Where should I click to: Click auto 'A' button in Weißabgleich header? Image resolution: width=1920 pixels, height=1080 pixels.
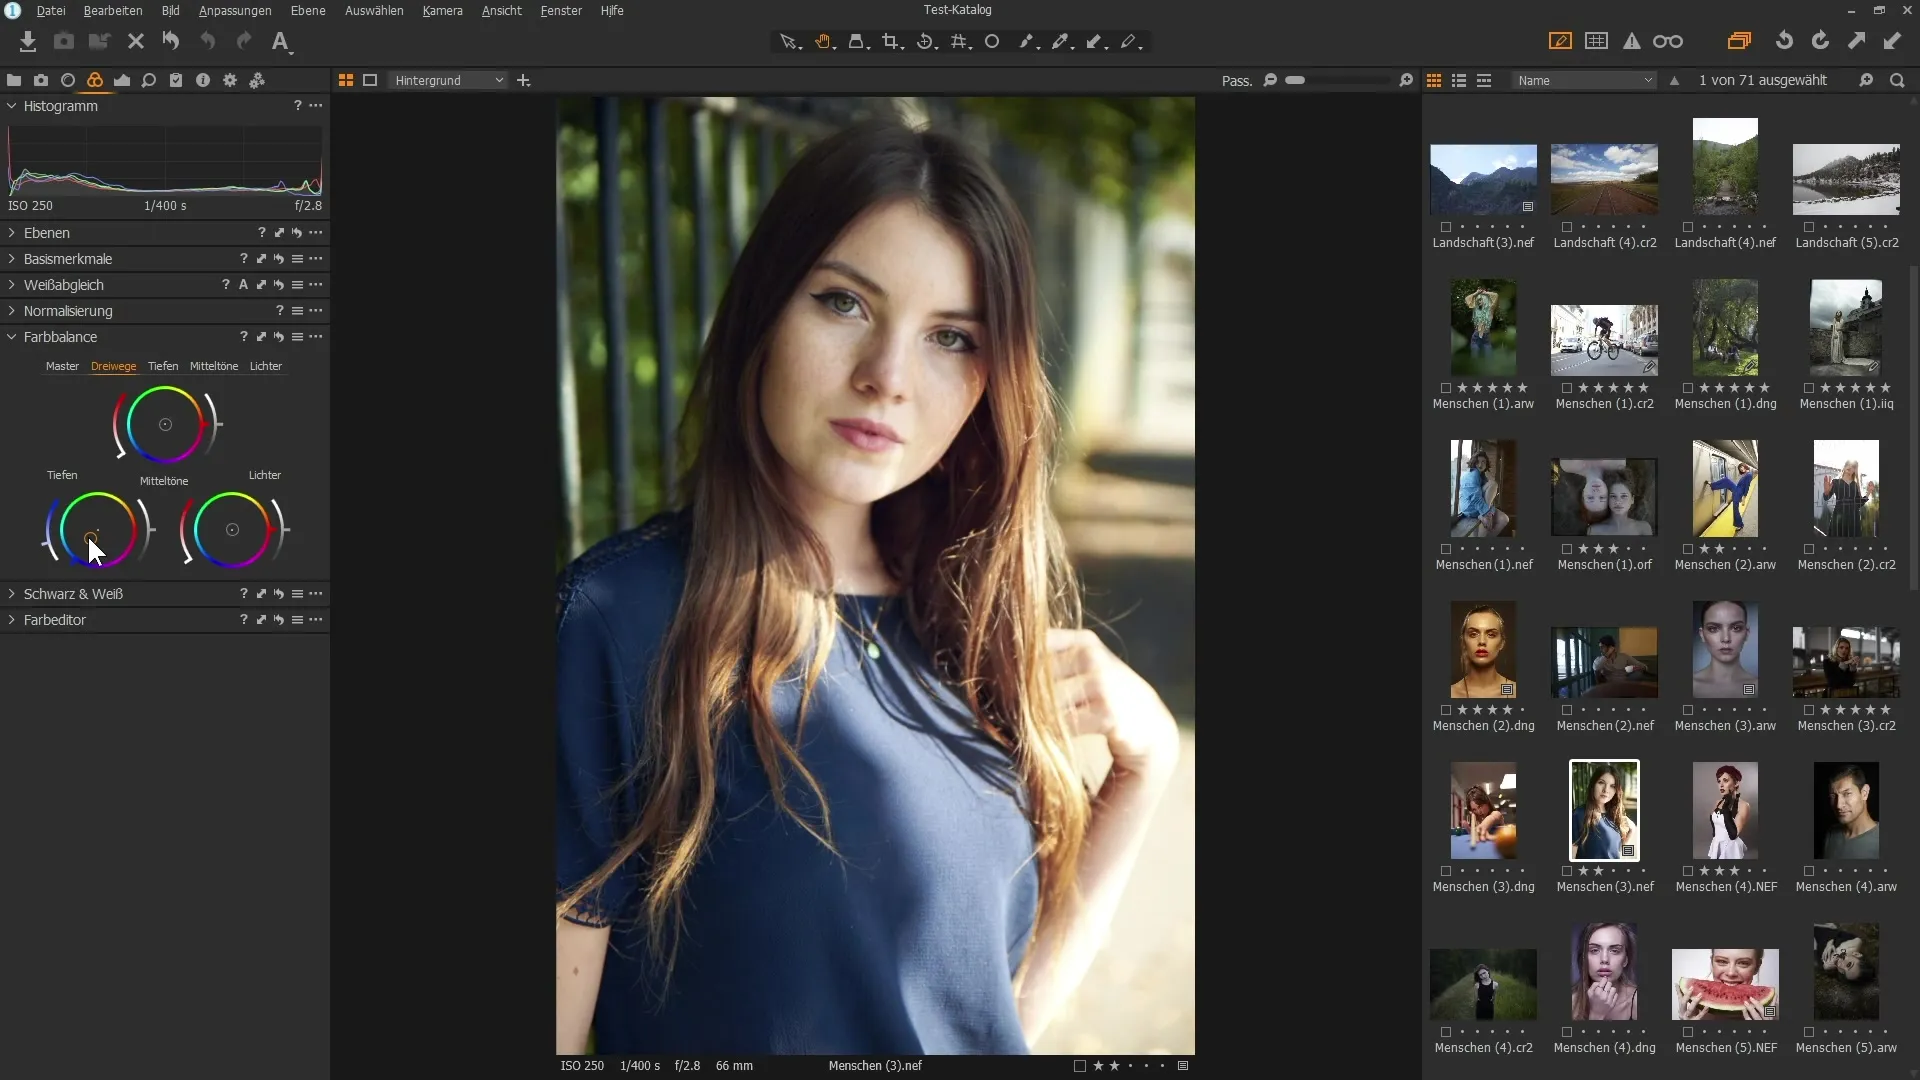(243, 285)
